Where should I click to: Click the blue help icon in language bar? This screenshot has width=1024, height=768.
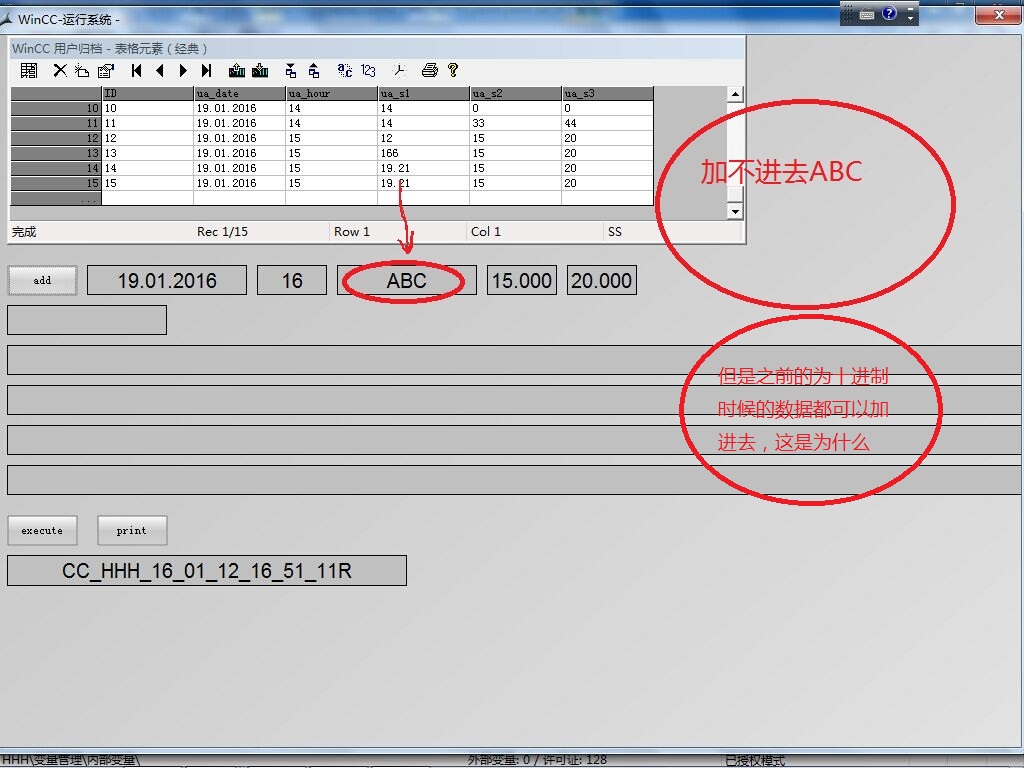[x=889, y=13]
